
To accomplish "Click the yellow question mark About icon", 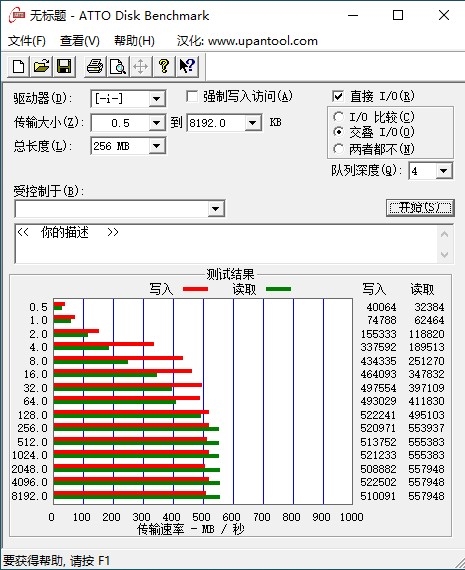I will click(164, 67).
